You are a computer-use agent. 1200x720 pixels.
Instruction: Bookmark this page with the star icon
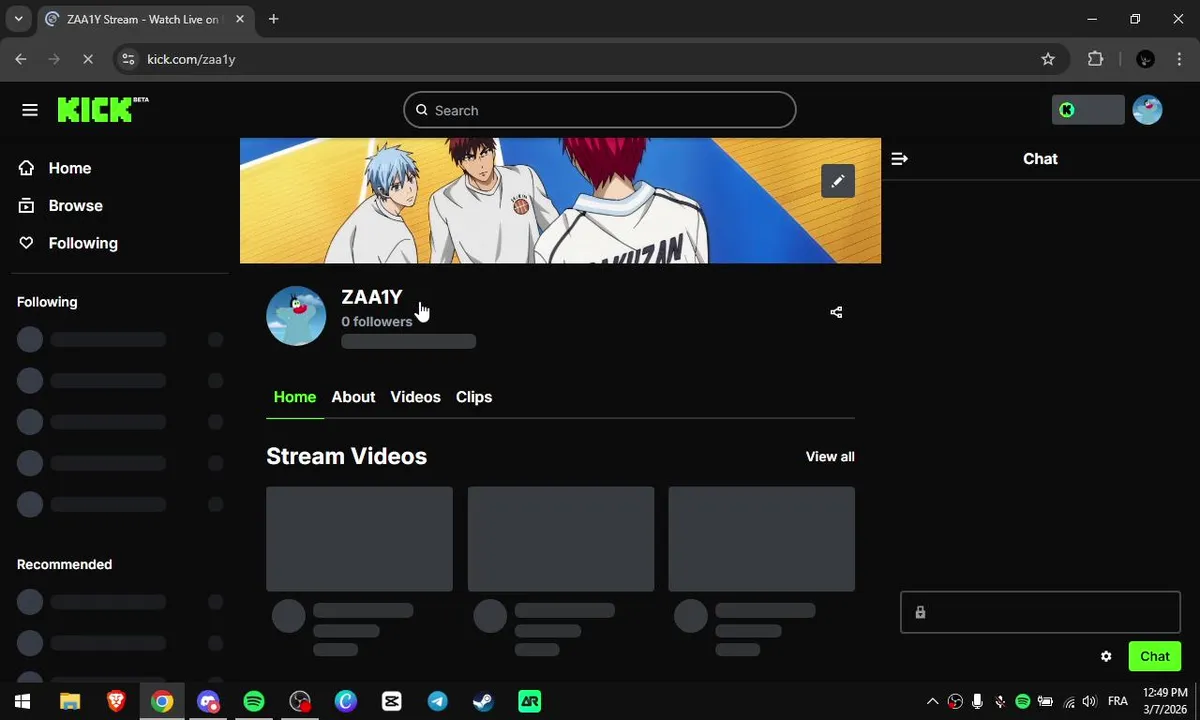1048,59
